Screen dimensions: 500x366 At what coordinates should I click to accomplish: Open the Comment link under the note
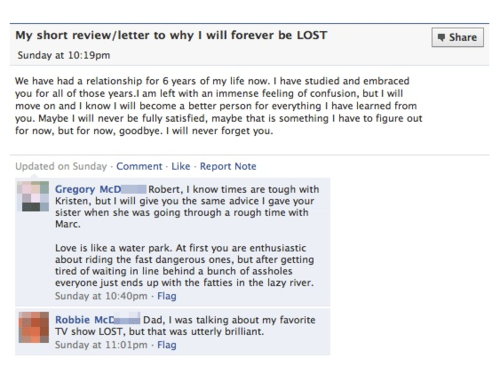pyautogui.click(x=139, y=166)
